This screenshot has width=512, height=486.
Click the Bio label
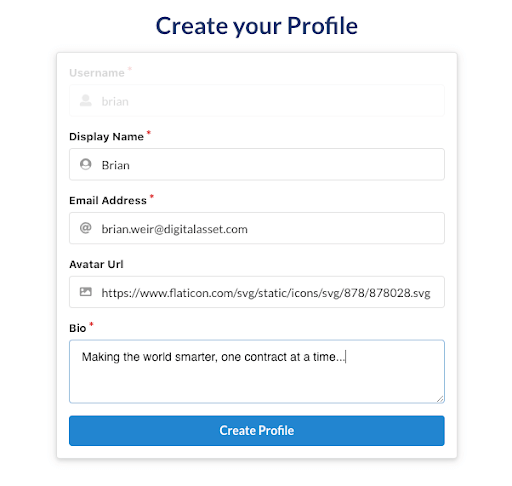pos(78,328)
